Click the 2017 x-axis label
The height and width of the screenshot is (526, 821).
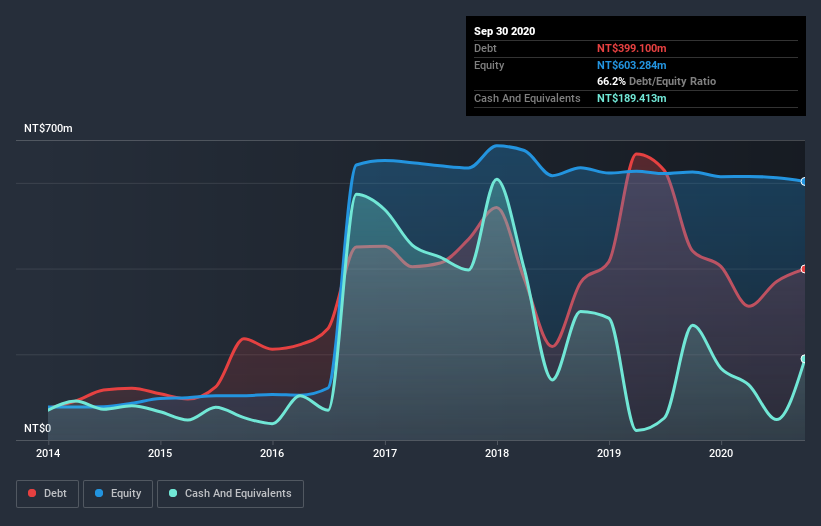point(385,453)
